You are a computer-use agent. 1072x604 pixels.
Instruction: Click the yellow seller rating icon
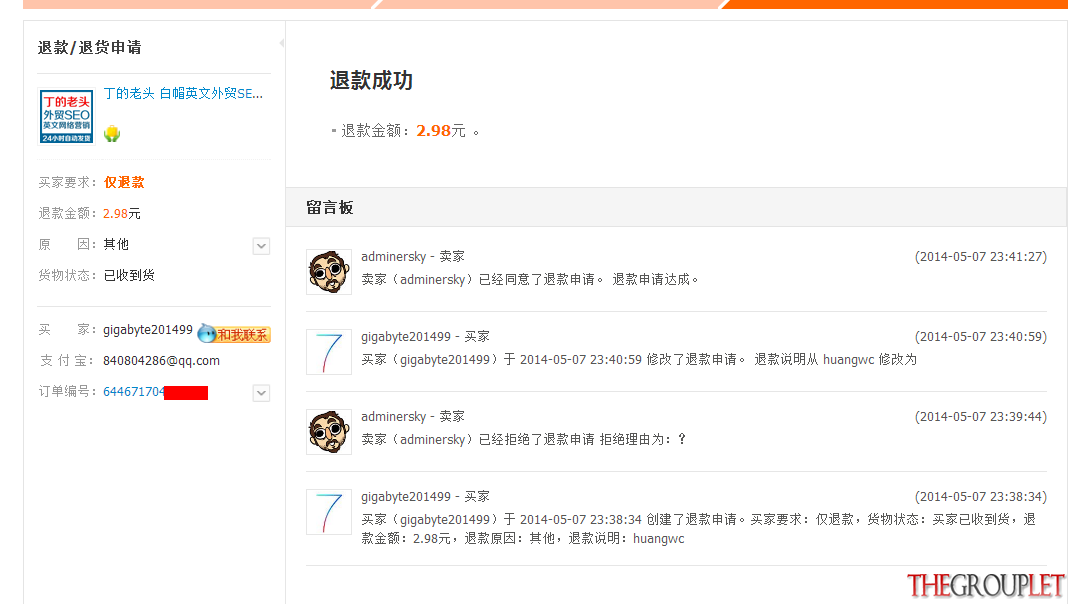112,134
